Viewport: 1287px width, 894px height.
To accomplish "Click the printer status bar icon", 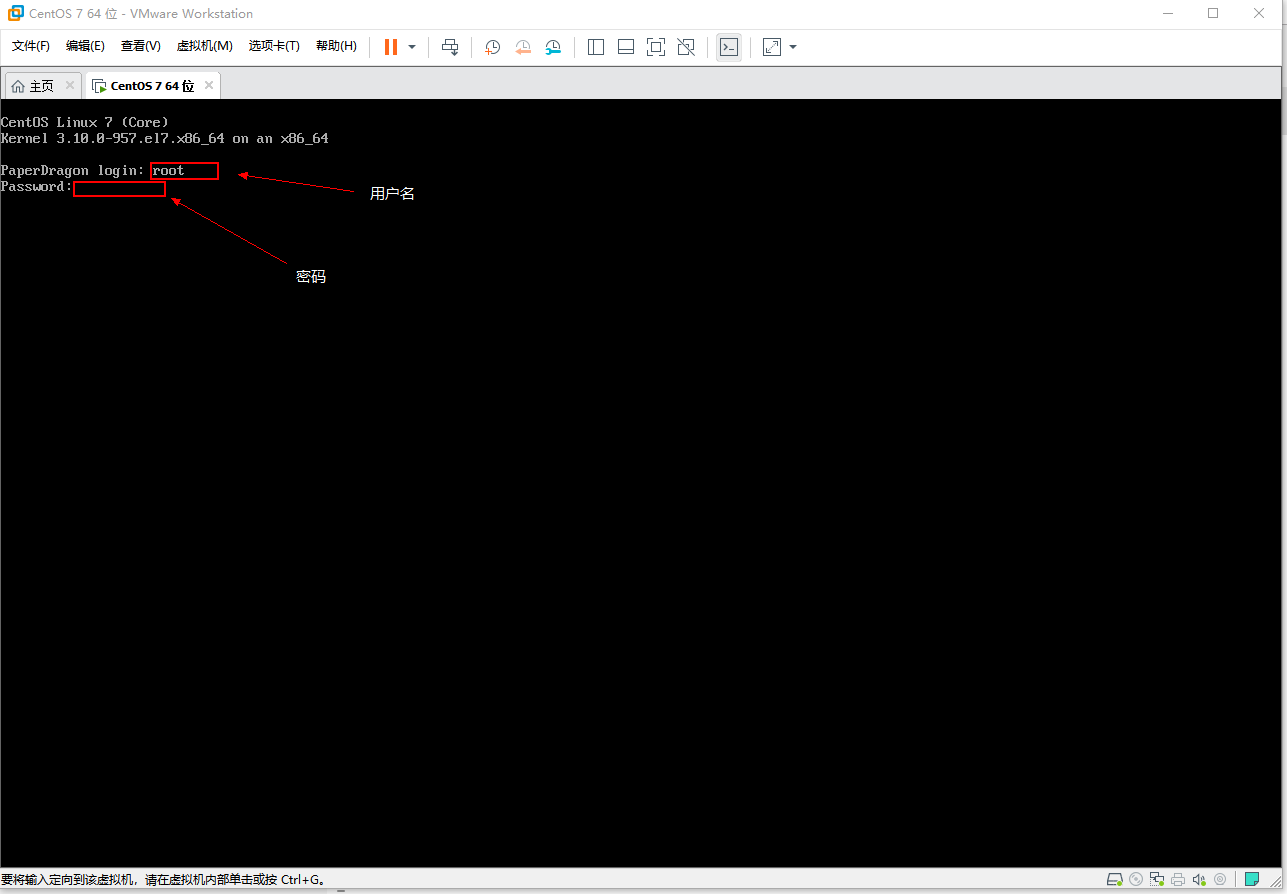I will tap(1178, 879).
